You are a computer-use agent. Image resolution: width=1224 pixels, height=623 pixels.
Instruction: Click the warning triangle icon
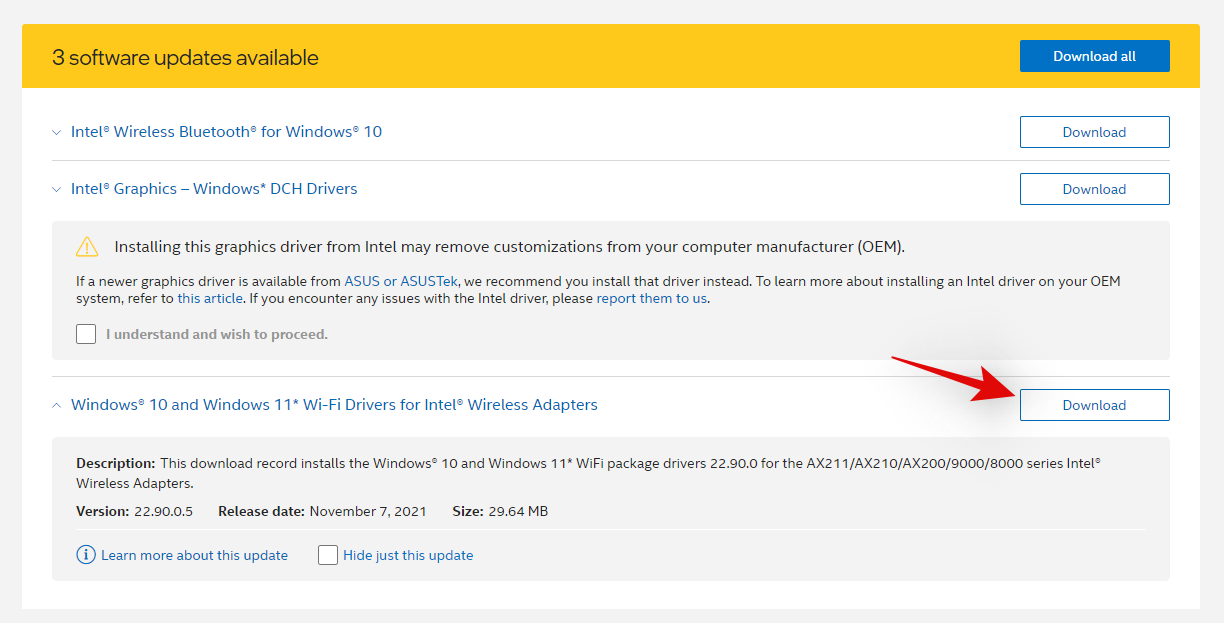point(87,246)
